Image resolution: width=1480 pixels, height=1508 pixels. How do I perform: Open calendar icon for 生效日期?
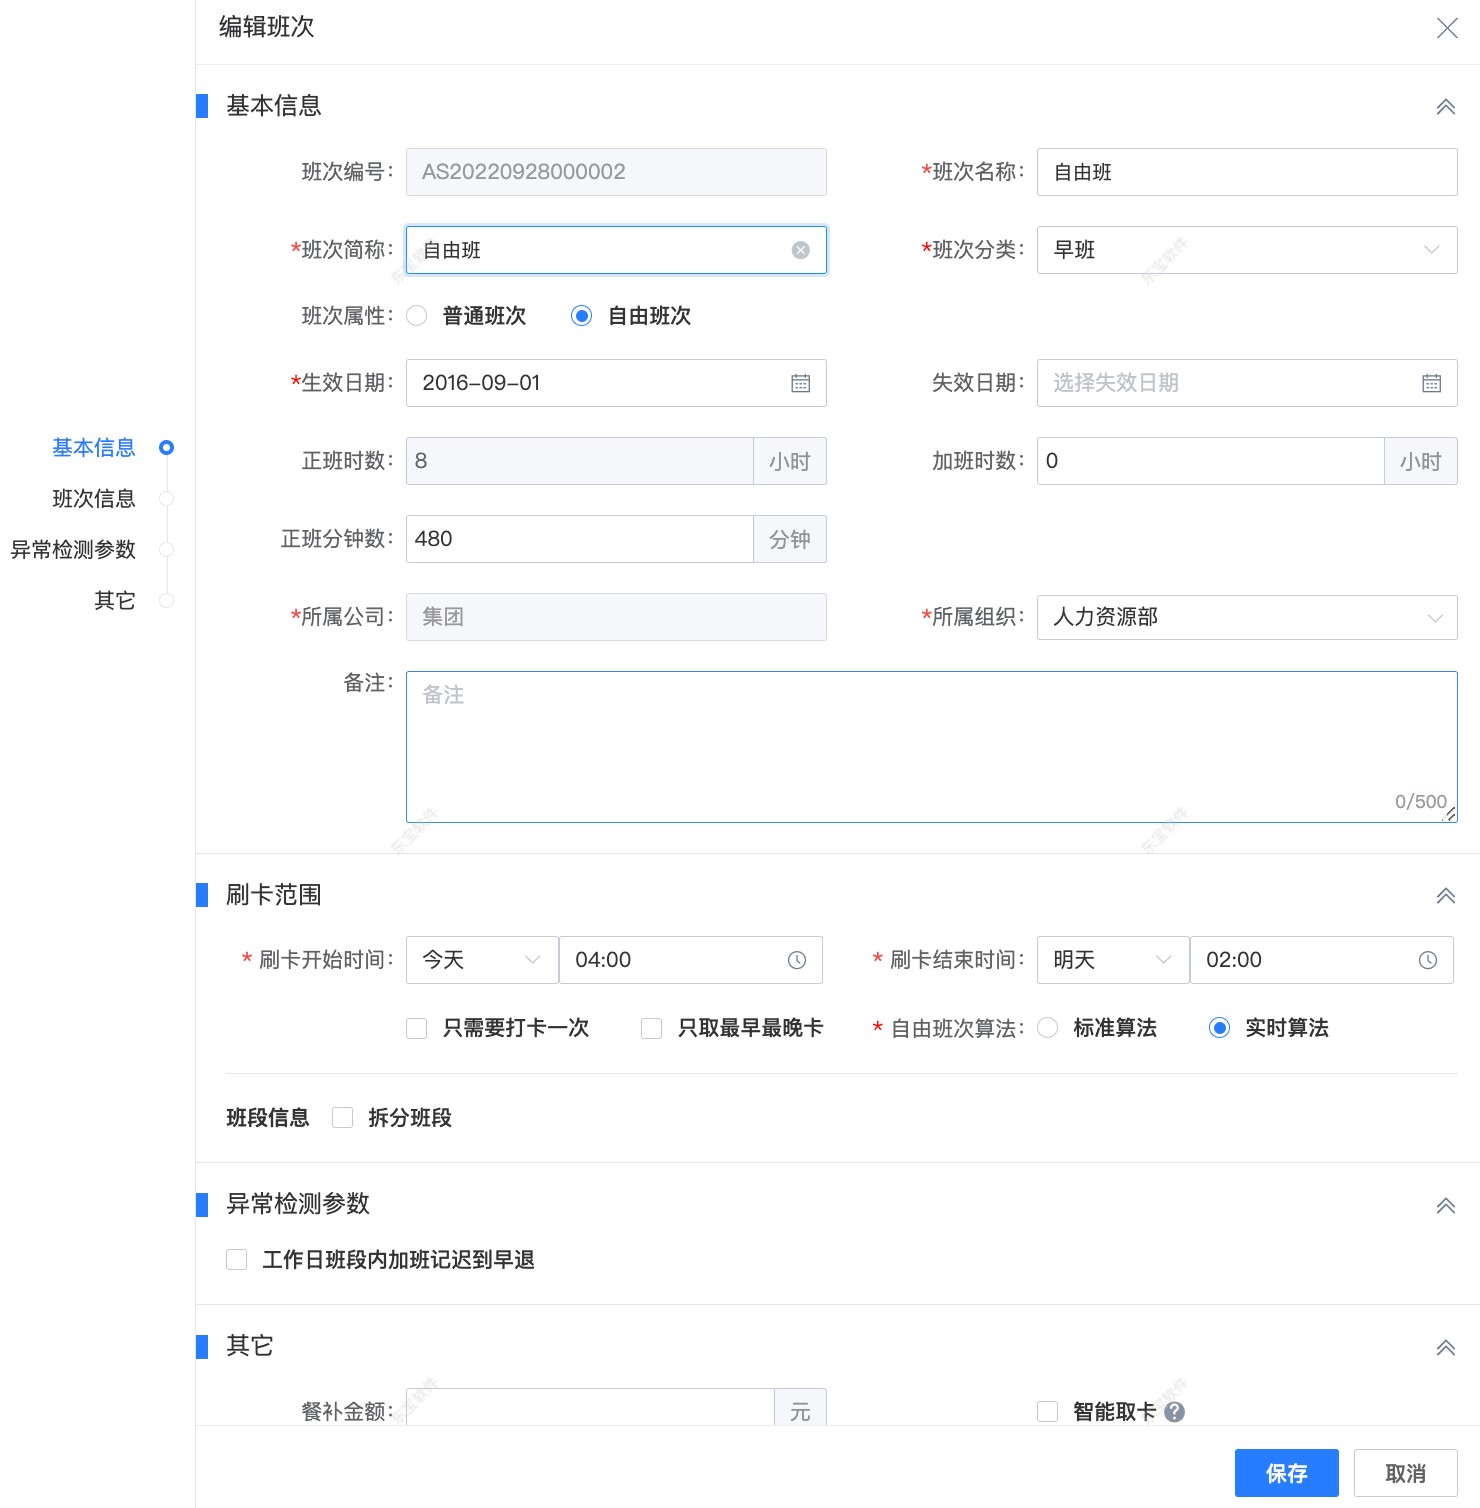pos(800,383)
